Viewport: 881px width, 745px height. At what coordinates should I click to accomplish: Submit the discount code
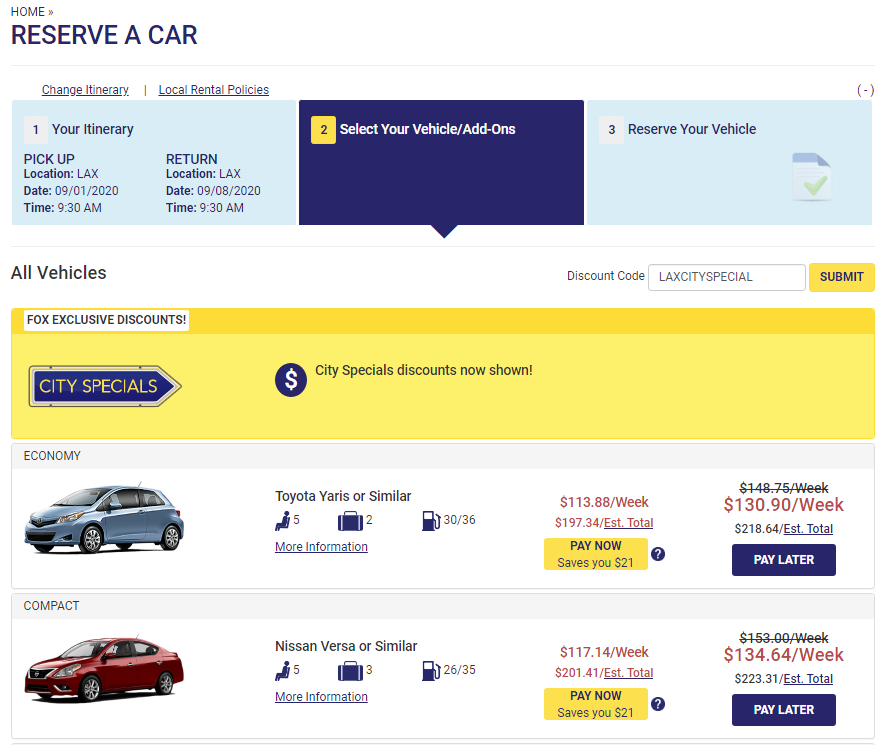point(841,277)
